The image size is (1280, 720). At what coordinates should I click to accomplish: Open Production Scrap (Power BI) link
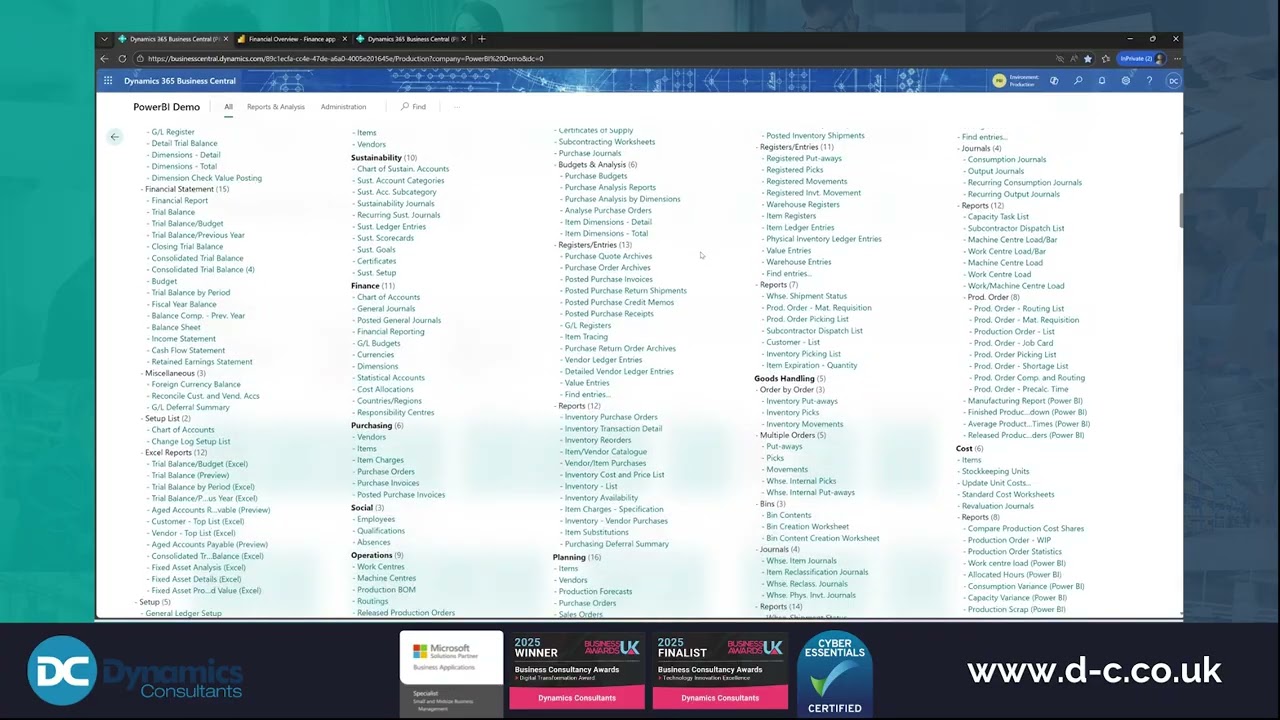click(x=1016, y=610)
